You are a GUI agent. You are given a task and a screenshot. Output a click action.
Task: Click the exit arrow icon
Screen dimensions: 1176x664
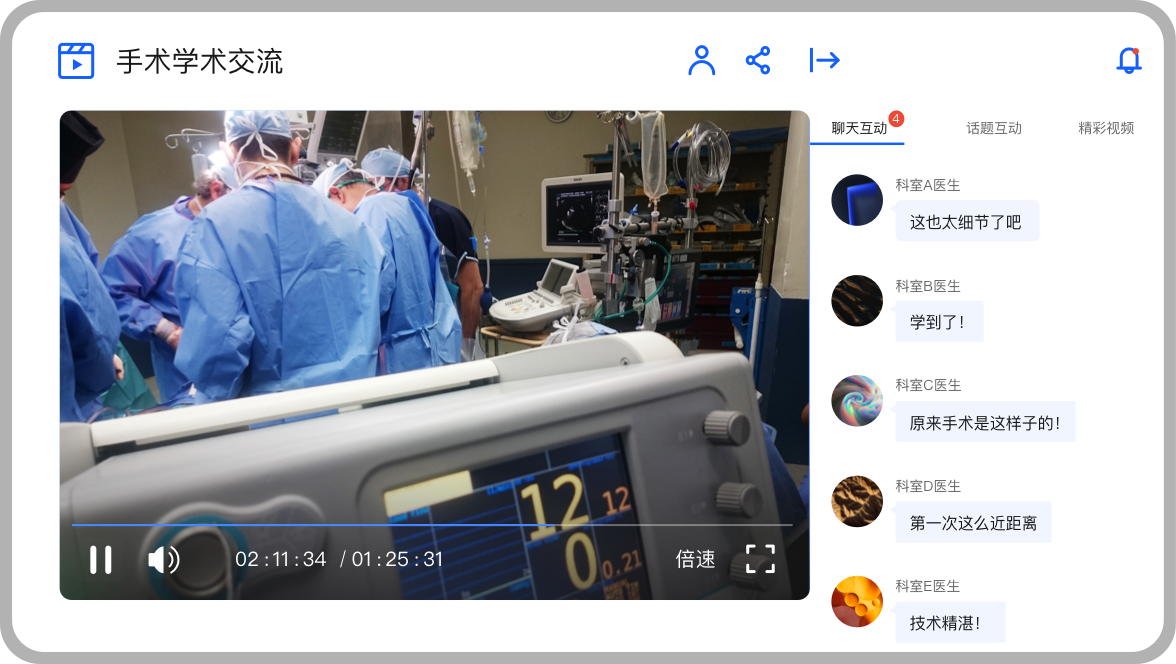[824, 61]
